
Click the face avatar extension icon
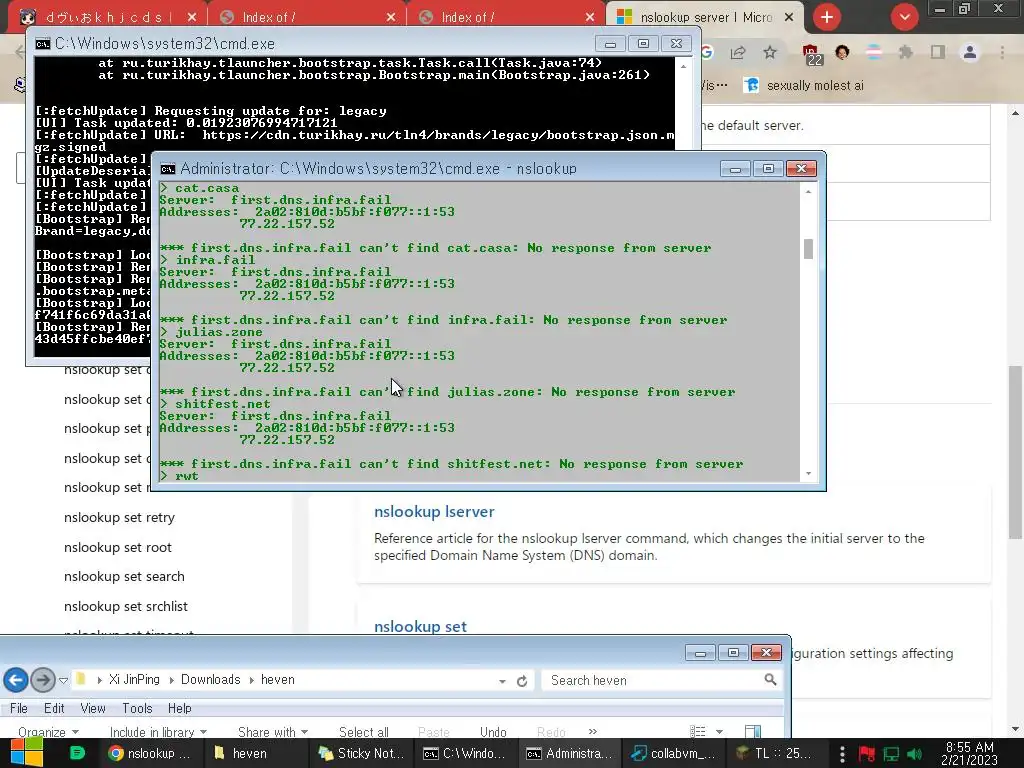click(842, 52)
